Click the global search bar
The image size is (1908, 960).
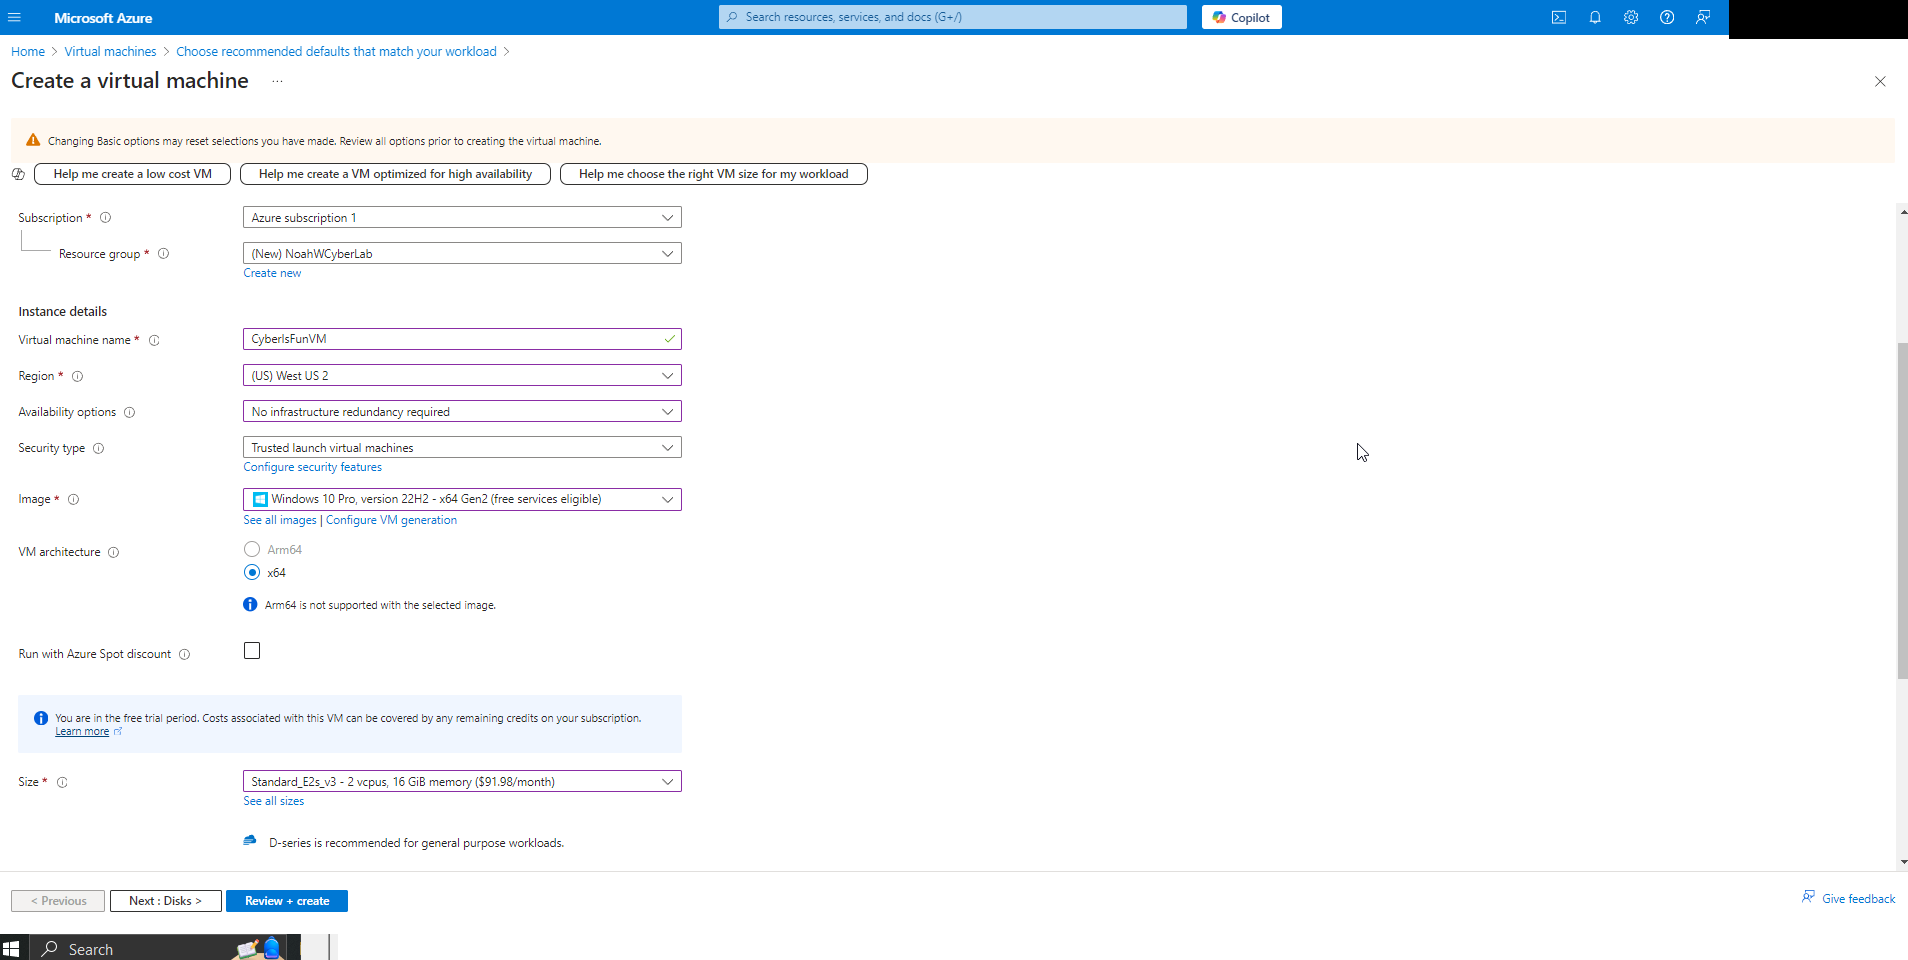click(952, 17)
